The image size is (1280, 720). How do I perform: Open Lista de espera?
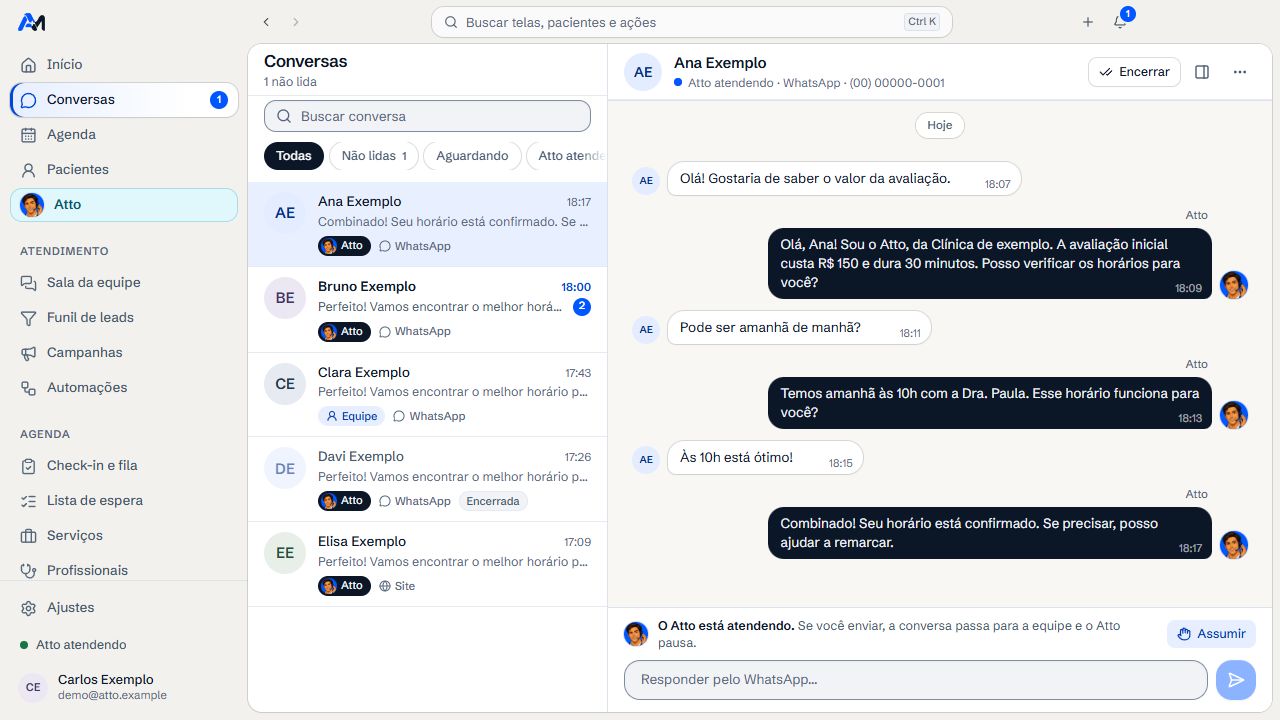click(124, 500)
